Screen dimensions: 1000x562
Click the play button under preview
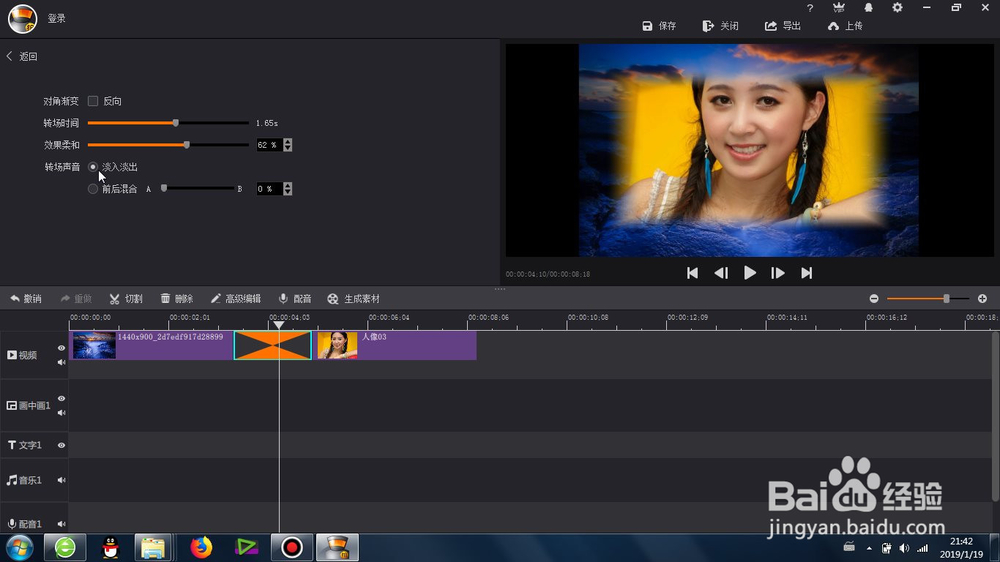(749, 273)
